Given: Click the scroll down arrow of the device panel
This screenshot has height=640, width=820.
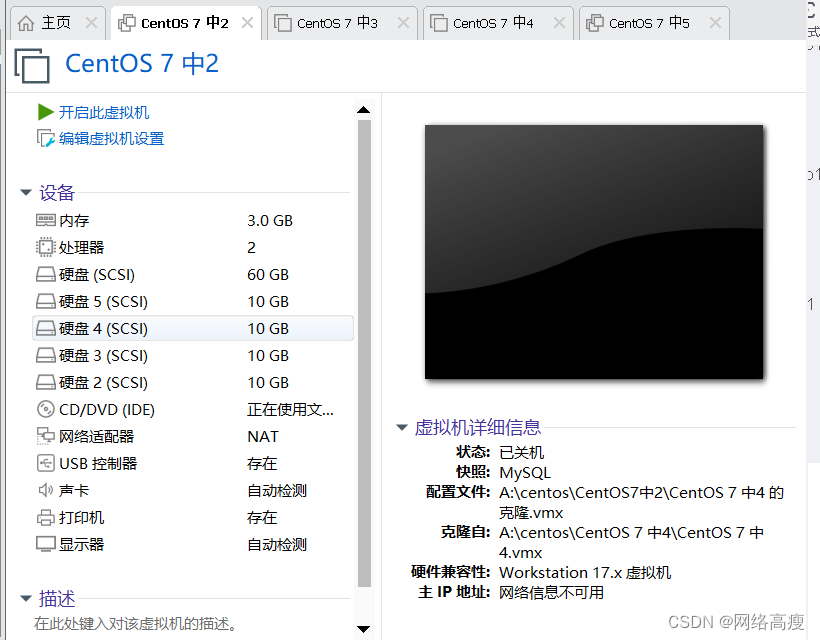Looking at the screenshot, I should [363, 629].
